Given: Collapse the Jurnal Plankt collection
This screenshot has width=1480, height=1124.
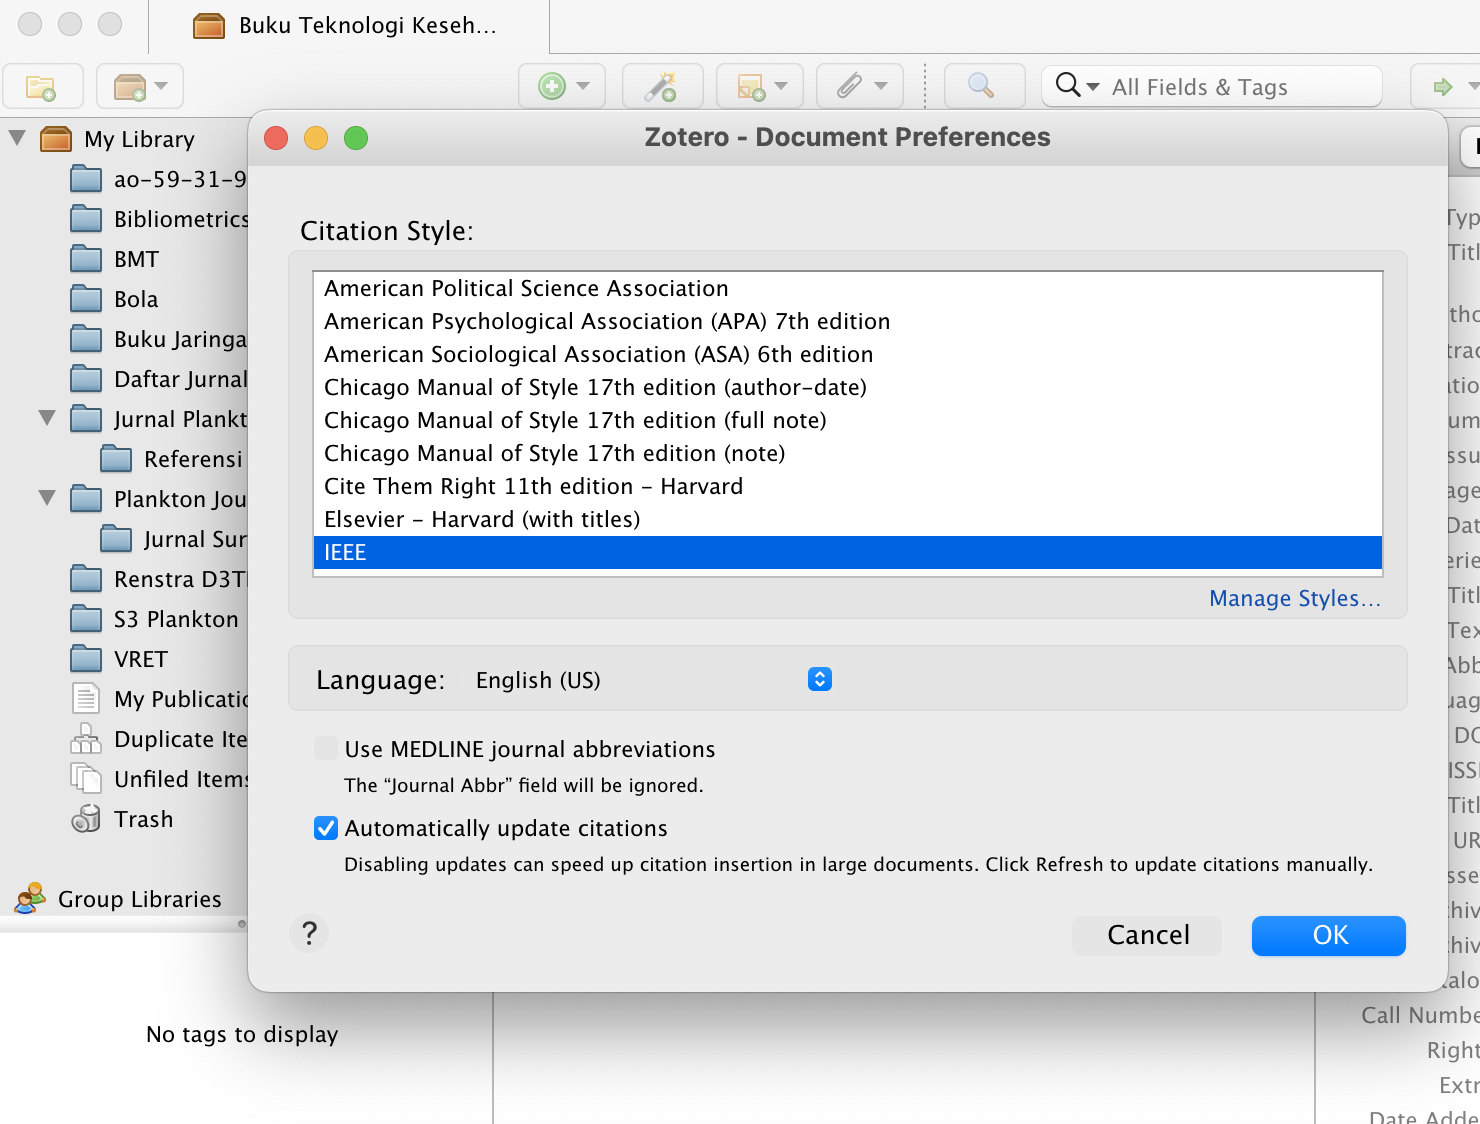Looking at the screenshot, I should [47, 418].
